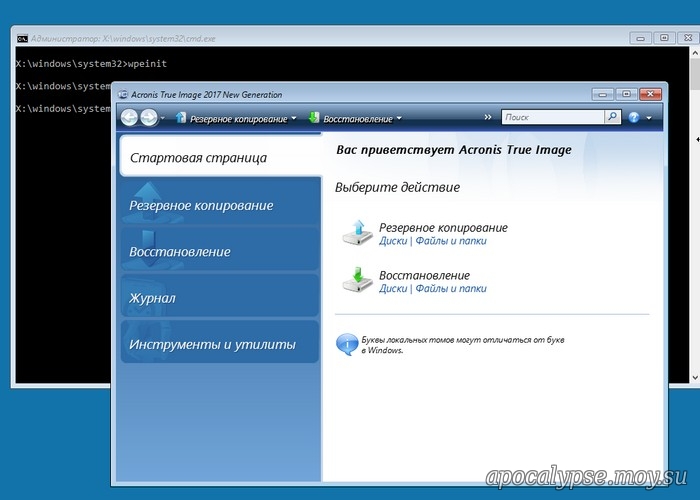700x500 pixels.
Task: Click the Диски link under Резервное копирование
Action: click(392, 241)
